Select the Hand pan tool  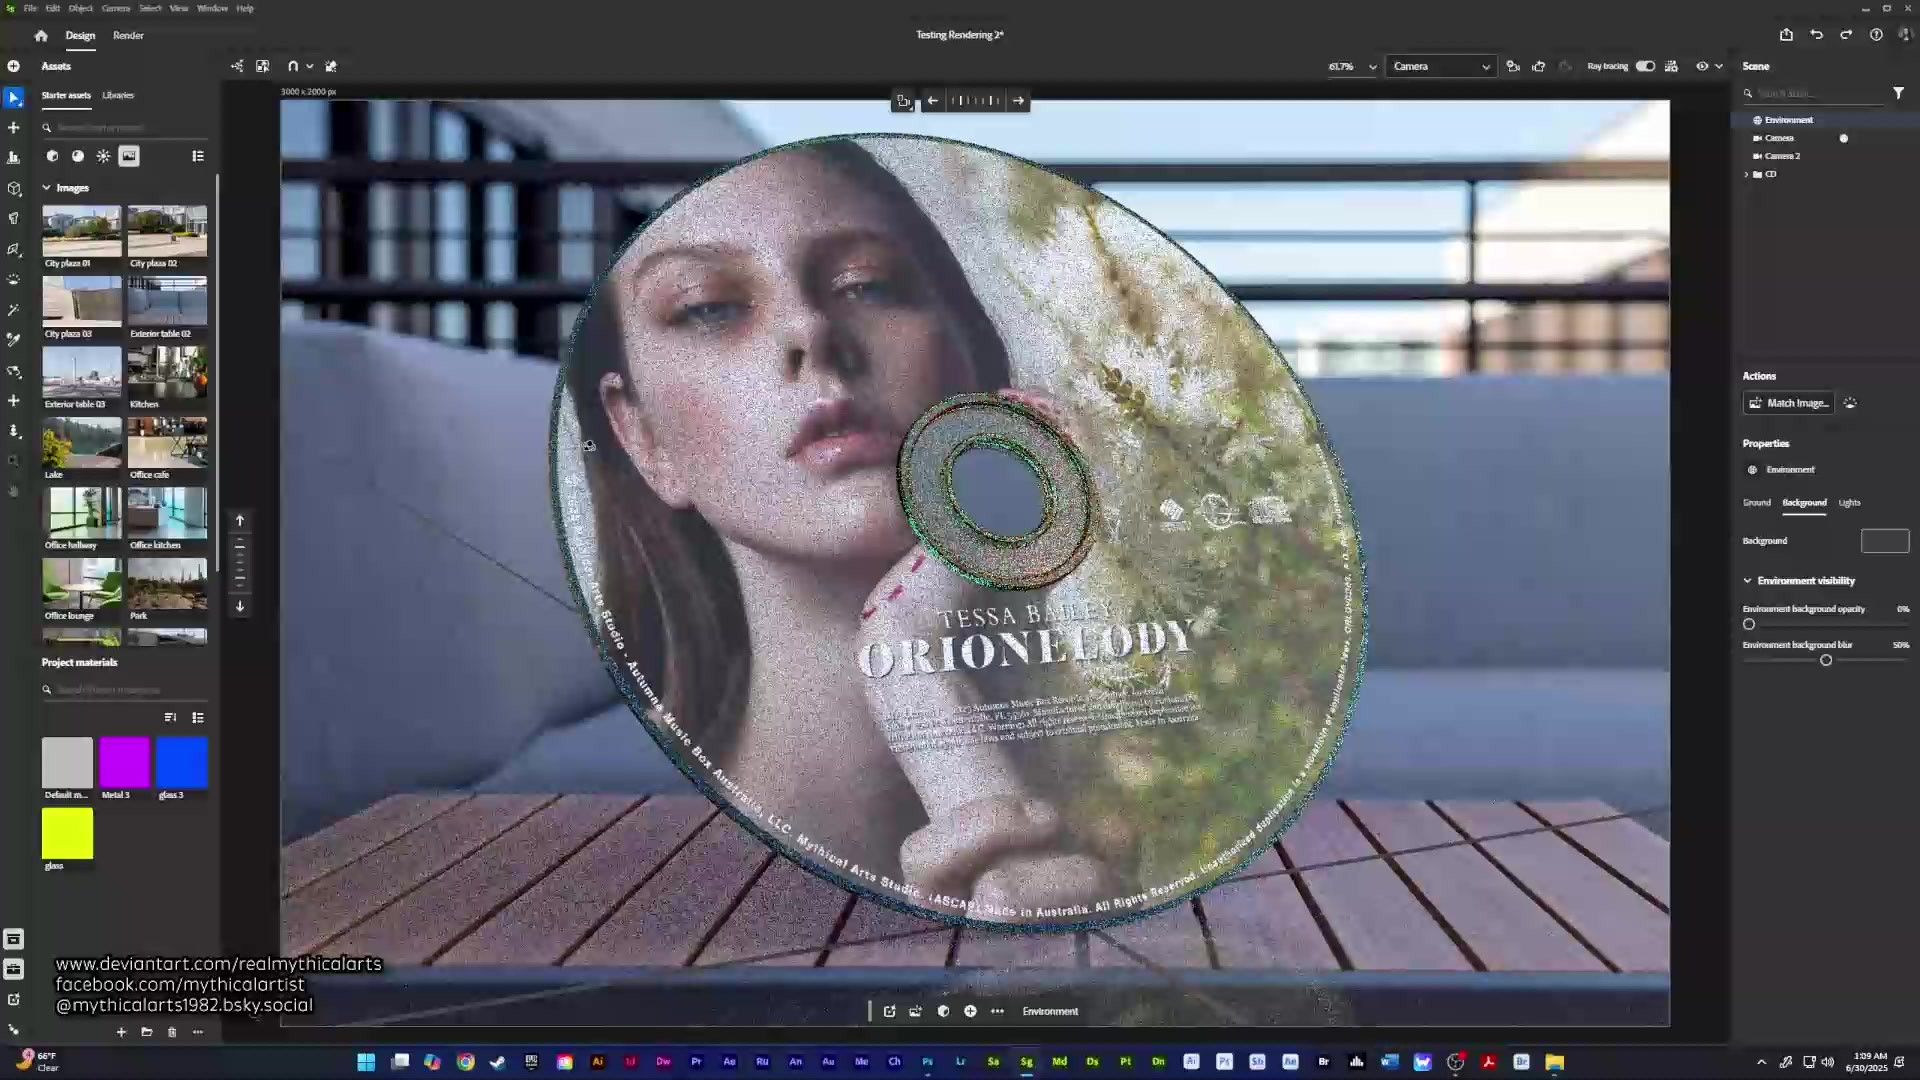click(x=14, y=491)
